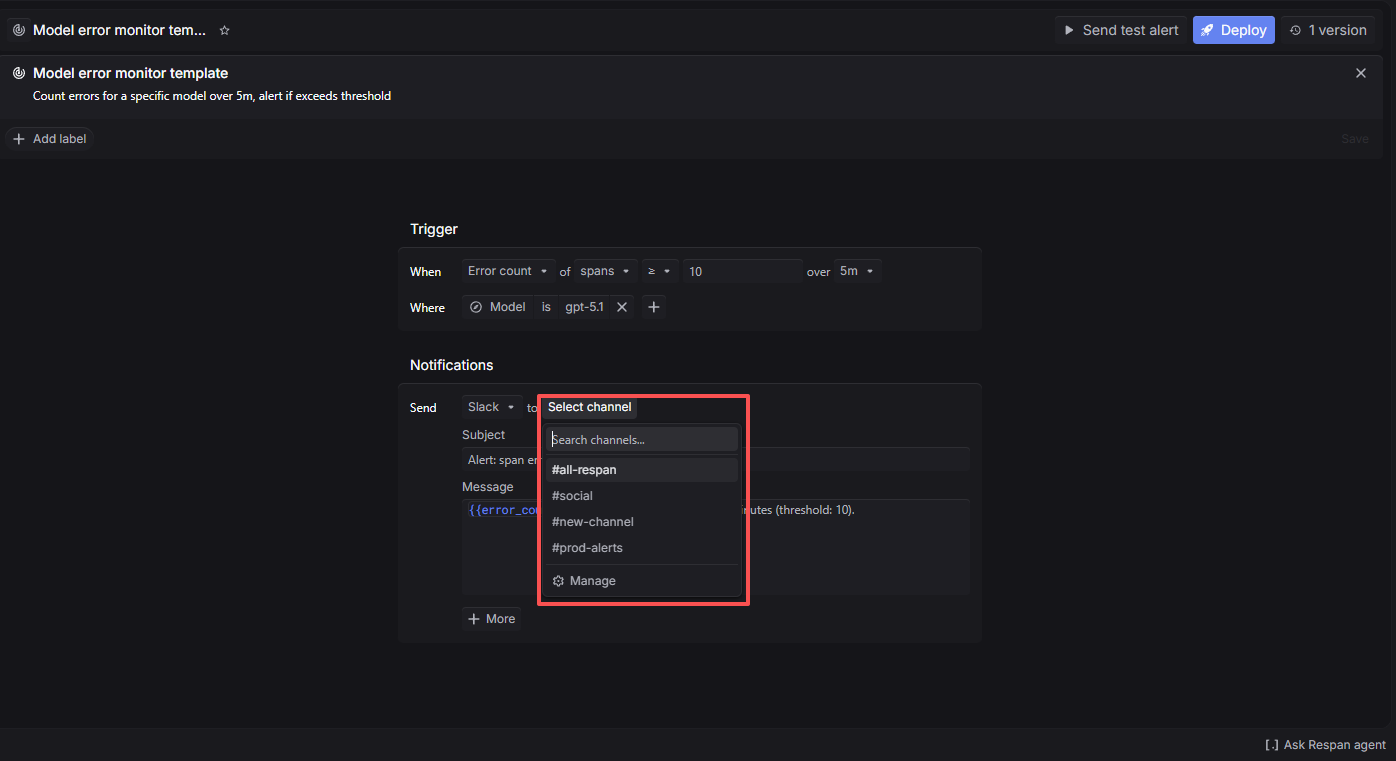Add a new Where filter condition
This screenshot has height=761, width=1396.
[x=654, y=306]
